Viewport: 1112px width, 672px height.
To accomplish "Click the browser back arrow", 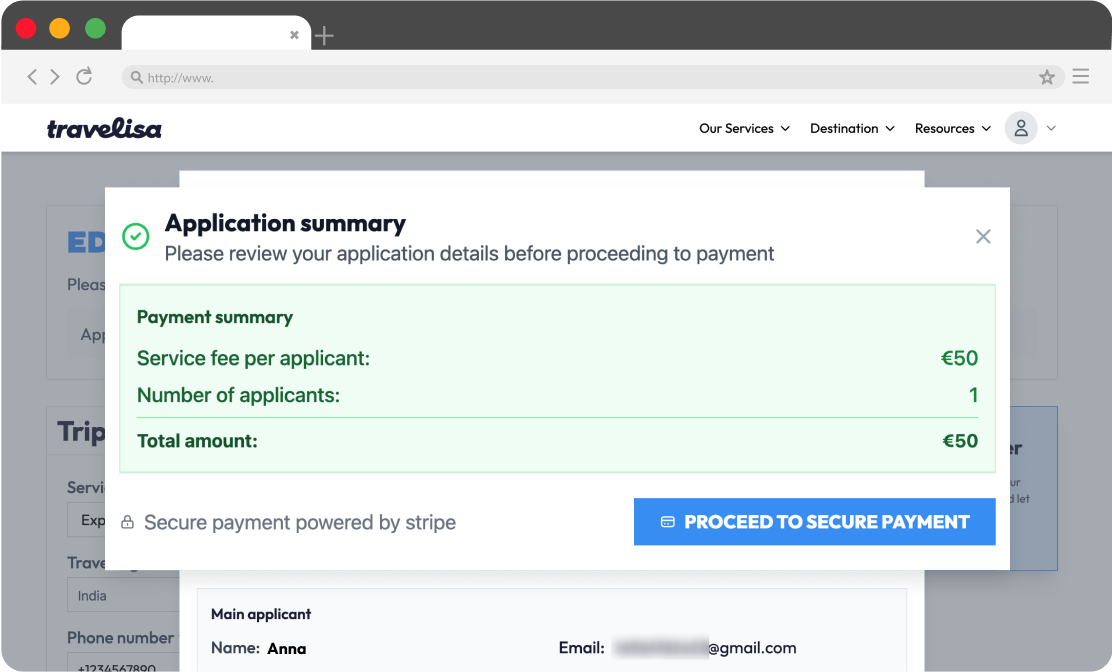I will tap(32, 77).
